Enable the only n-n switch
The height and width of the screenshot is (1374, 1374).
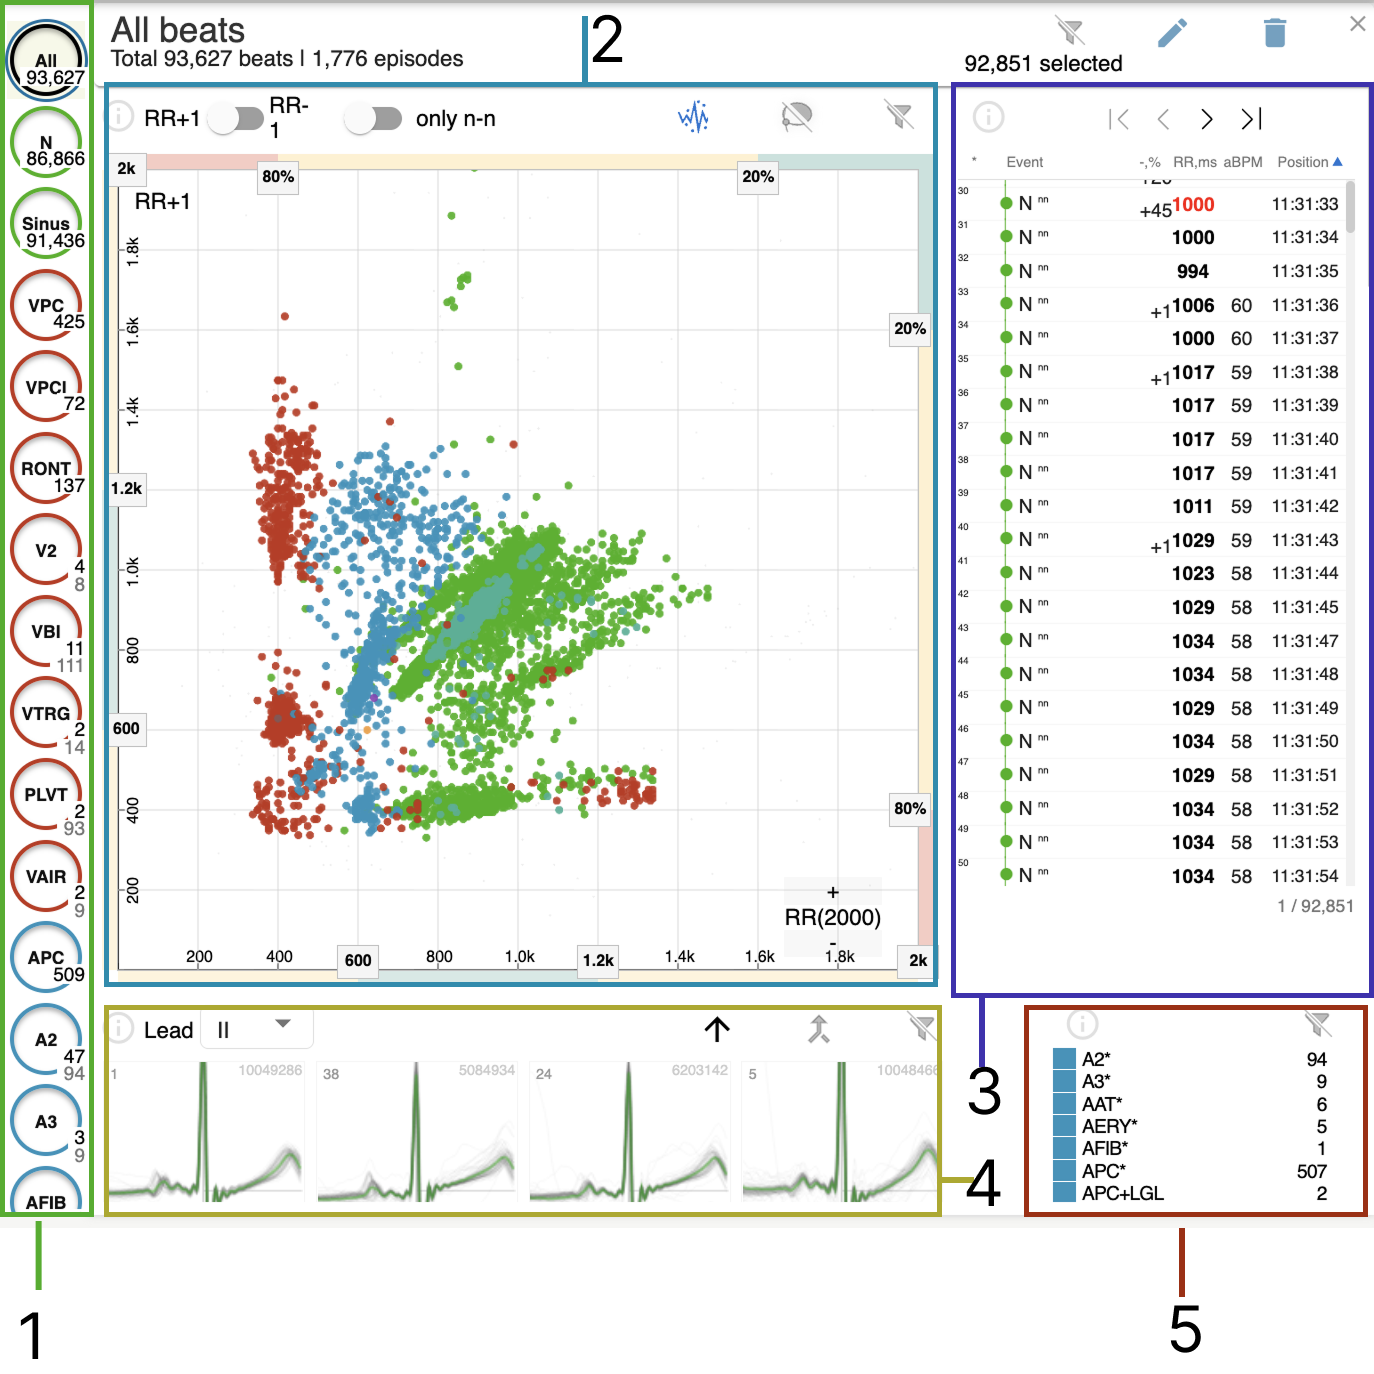coord(373,119)
